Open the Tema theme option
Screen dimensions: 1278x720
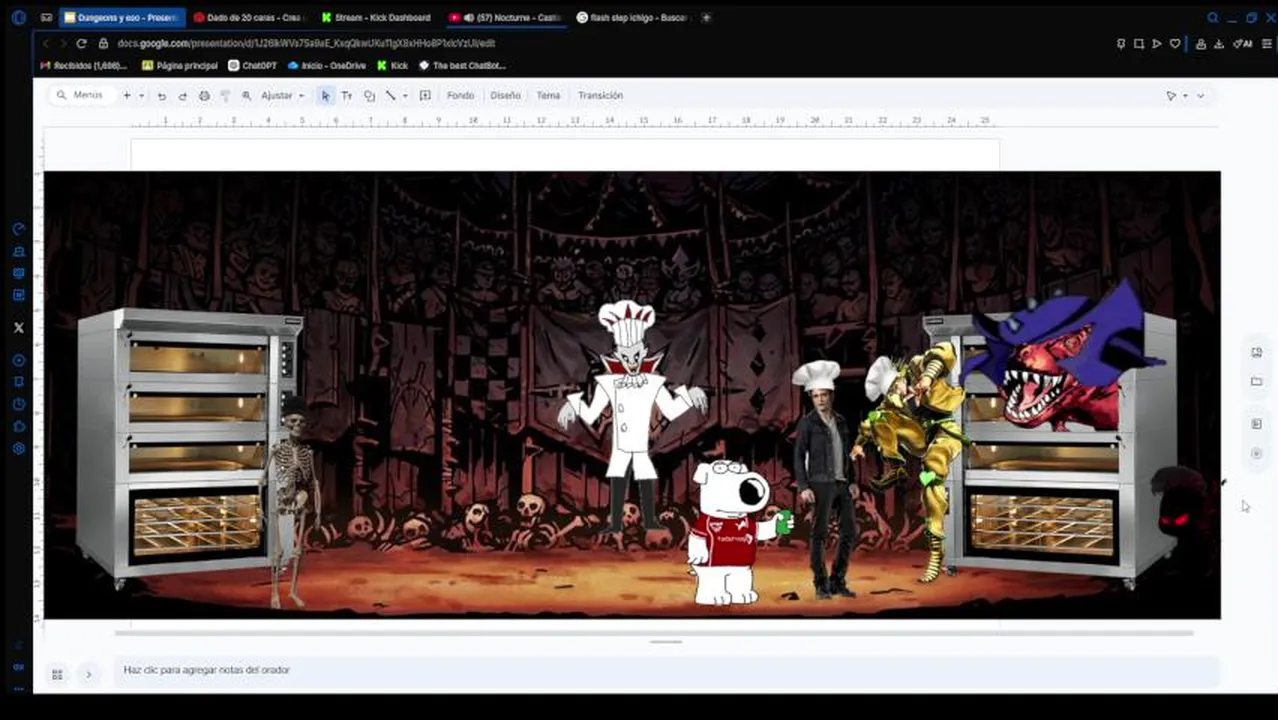tap(548, 96)
